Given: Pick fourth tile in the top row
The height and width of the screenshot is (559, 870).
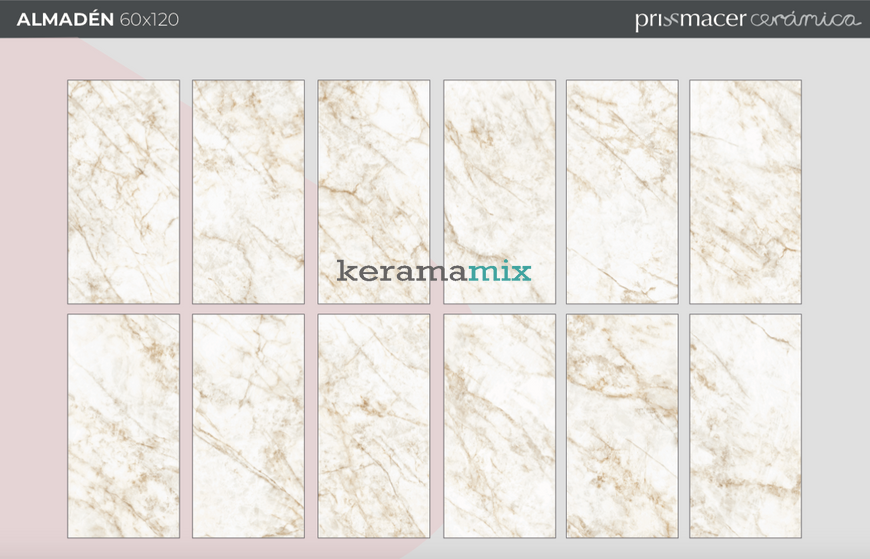Looking at the screenshot, I should [x=499, y=192].
